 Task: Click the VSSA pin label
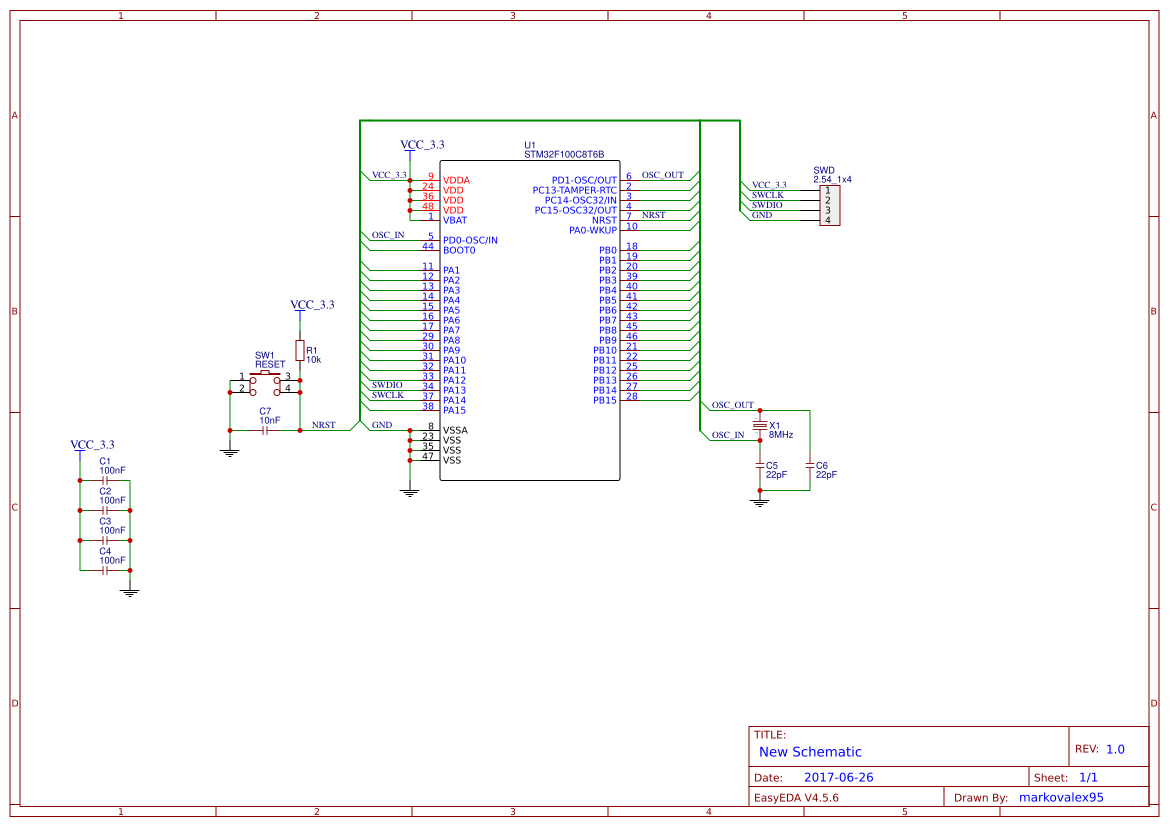point(455,430)
